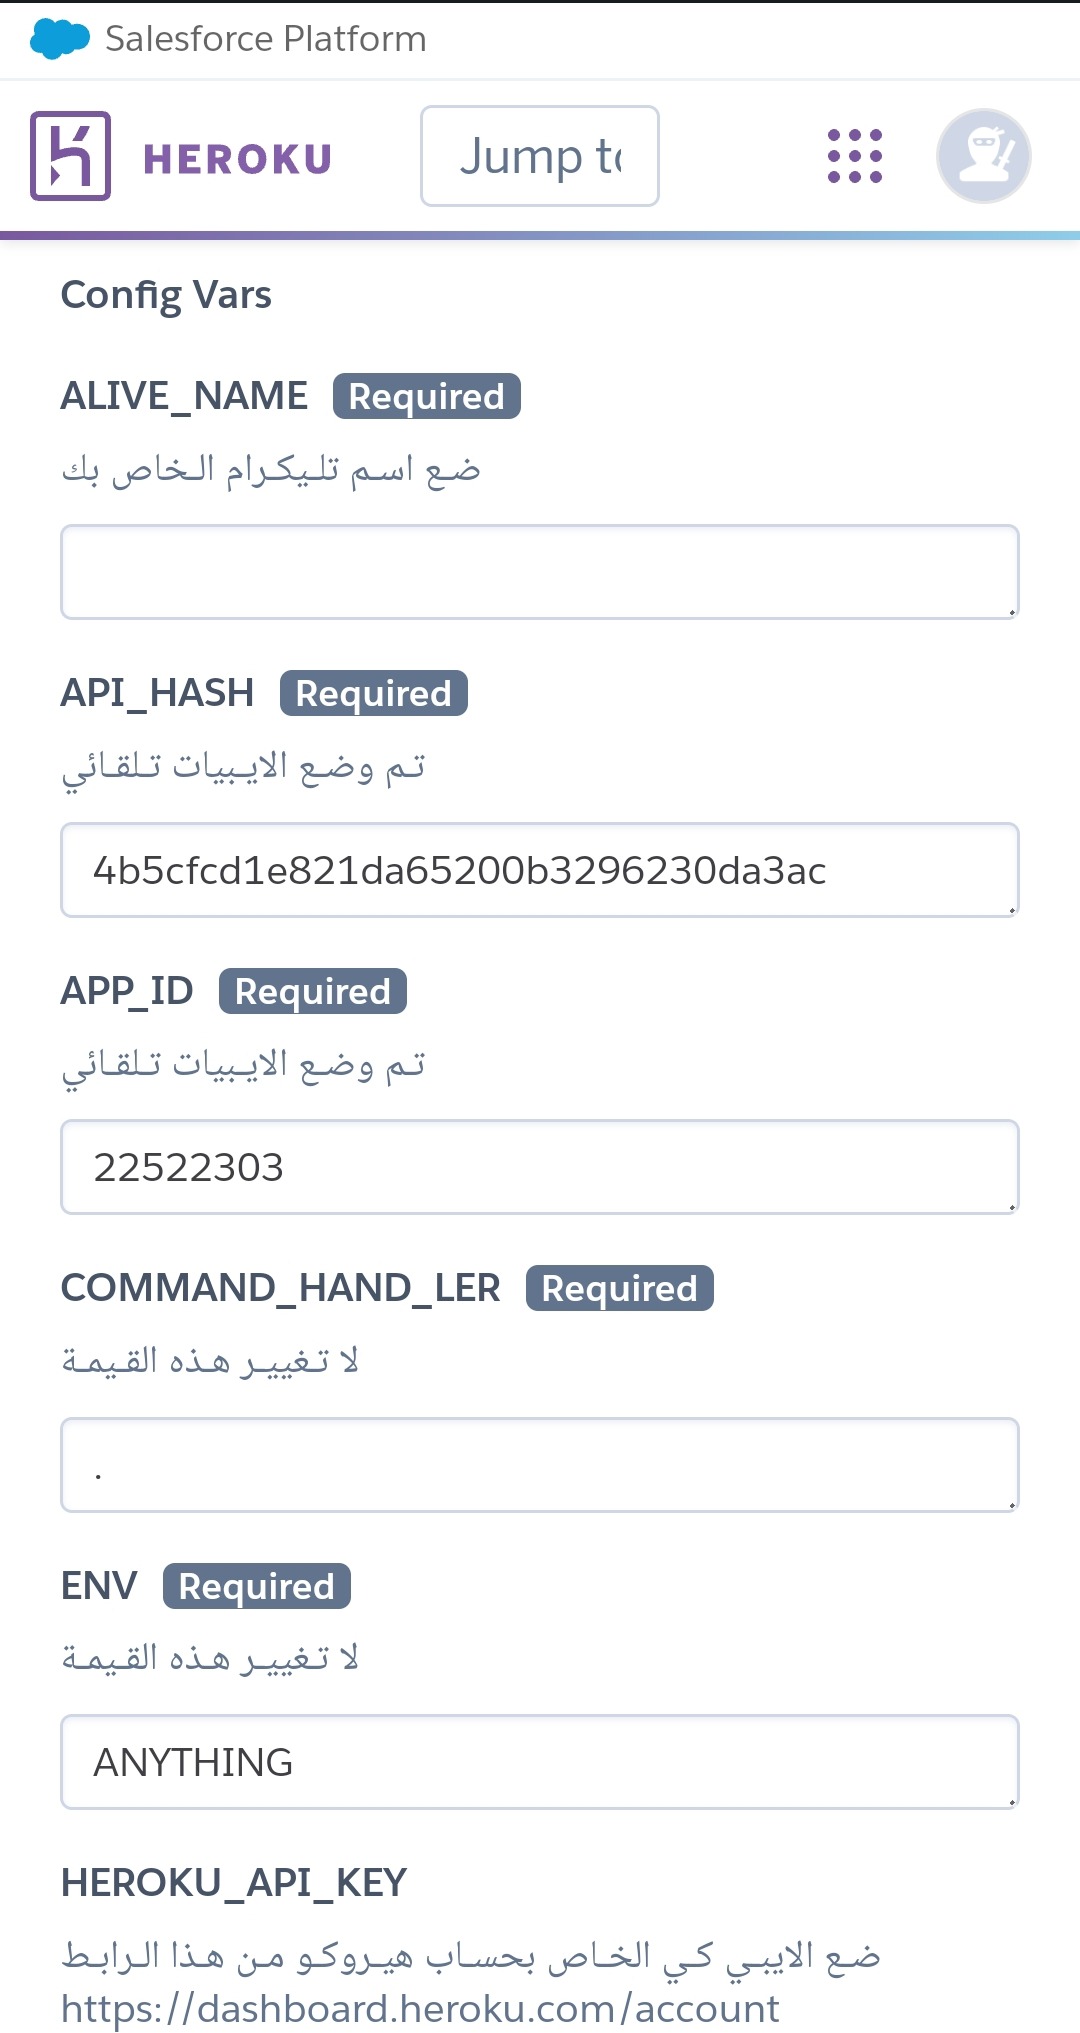Click the Heroku H logo icon

coord(70,156)
